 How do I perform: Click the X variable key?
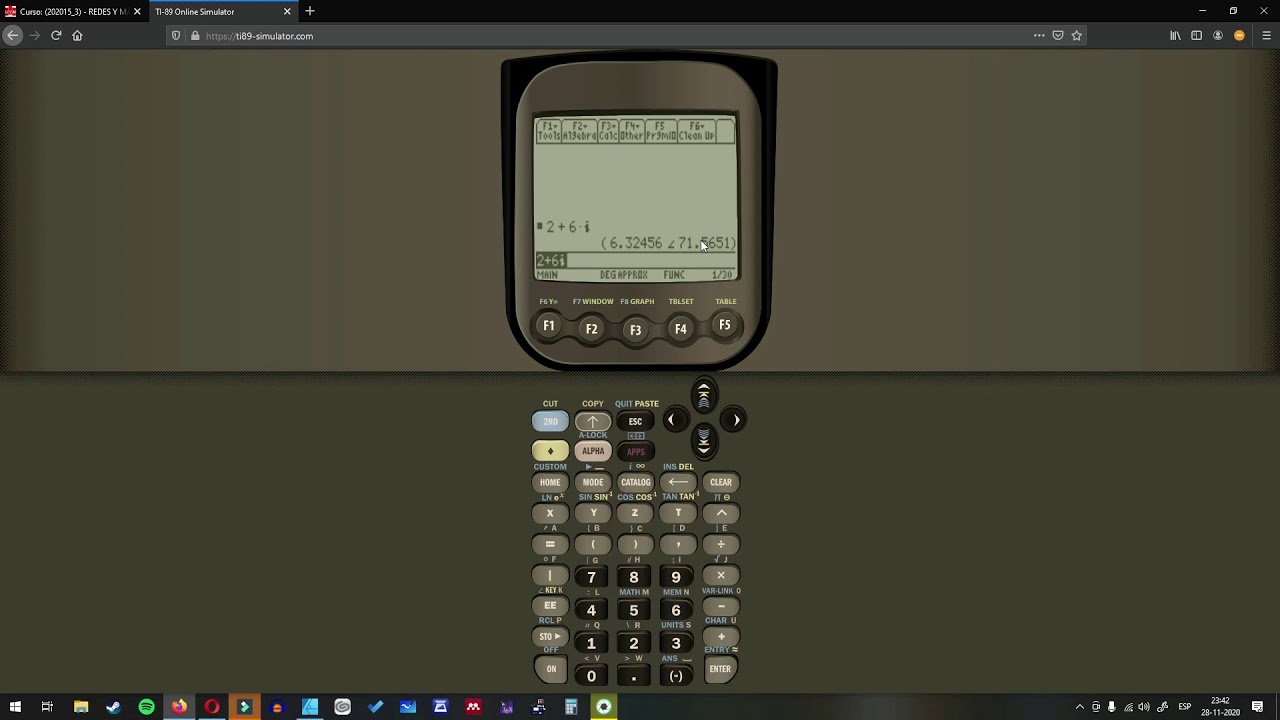550,513
